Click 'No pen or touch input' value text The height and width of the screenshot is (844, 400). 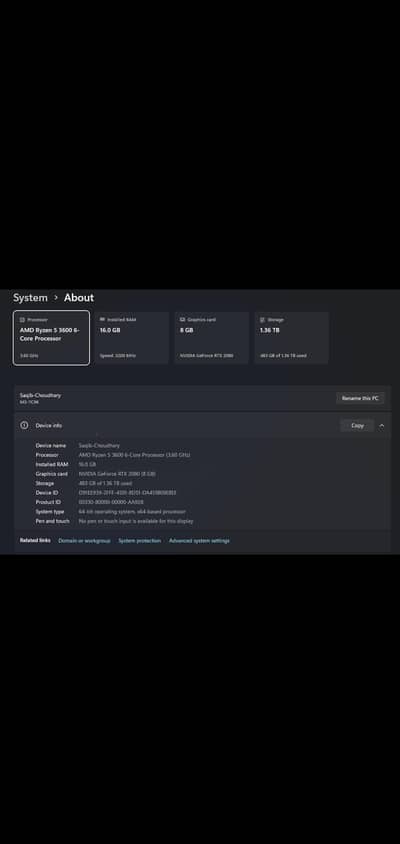(x=136, y=521)
